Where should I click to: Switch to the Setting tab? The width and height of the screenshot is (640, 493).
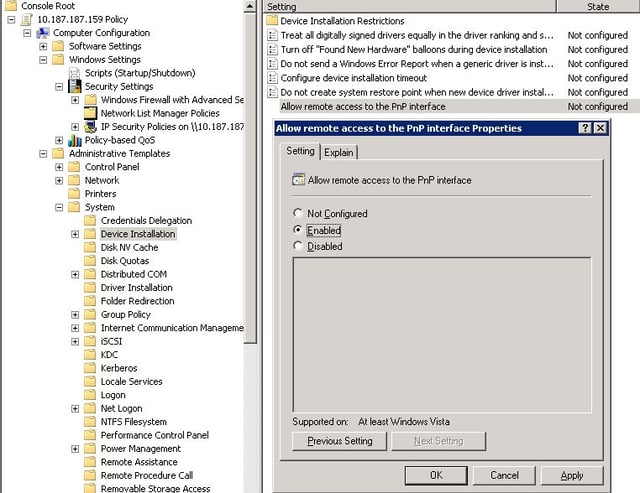tap(300, 151)
